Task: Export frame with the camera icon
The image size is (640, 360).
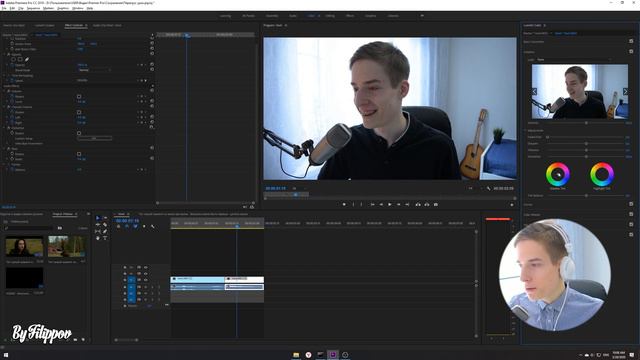Action: point(436,204)
